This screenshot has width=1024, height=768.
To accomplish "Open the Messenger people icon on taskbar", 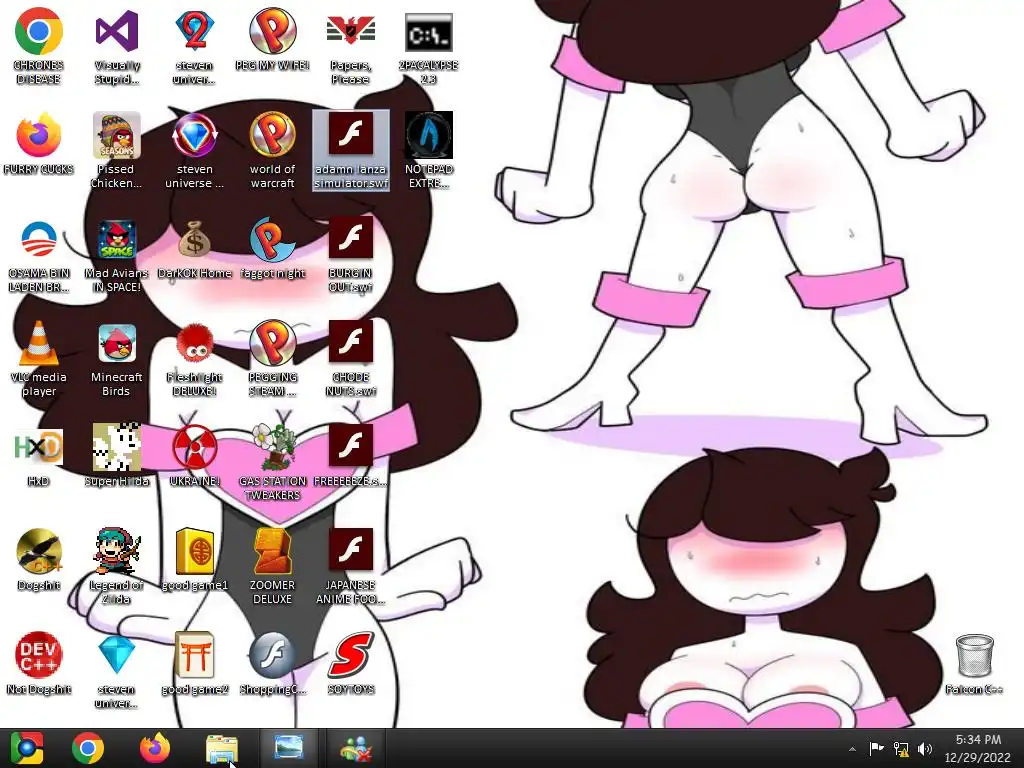I will click(x=356, y=748).
